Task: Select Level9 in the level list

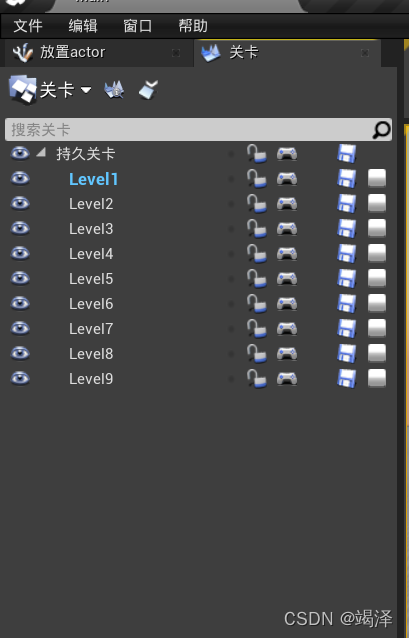Action: [91, 379]
